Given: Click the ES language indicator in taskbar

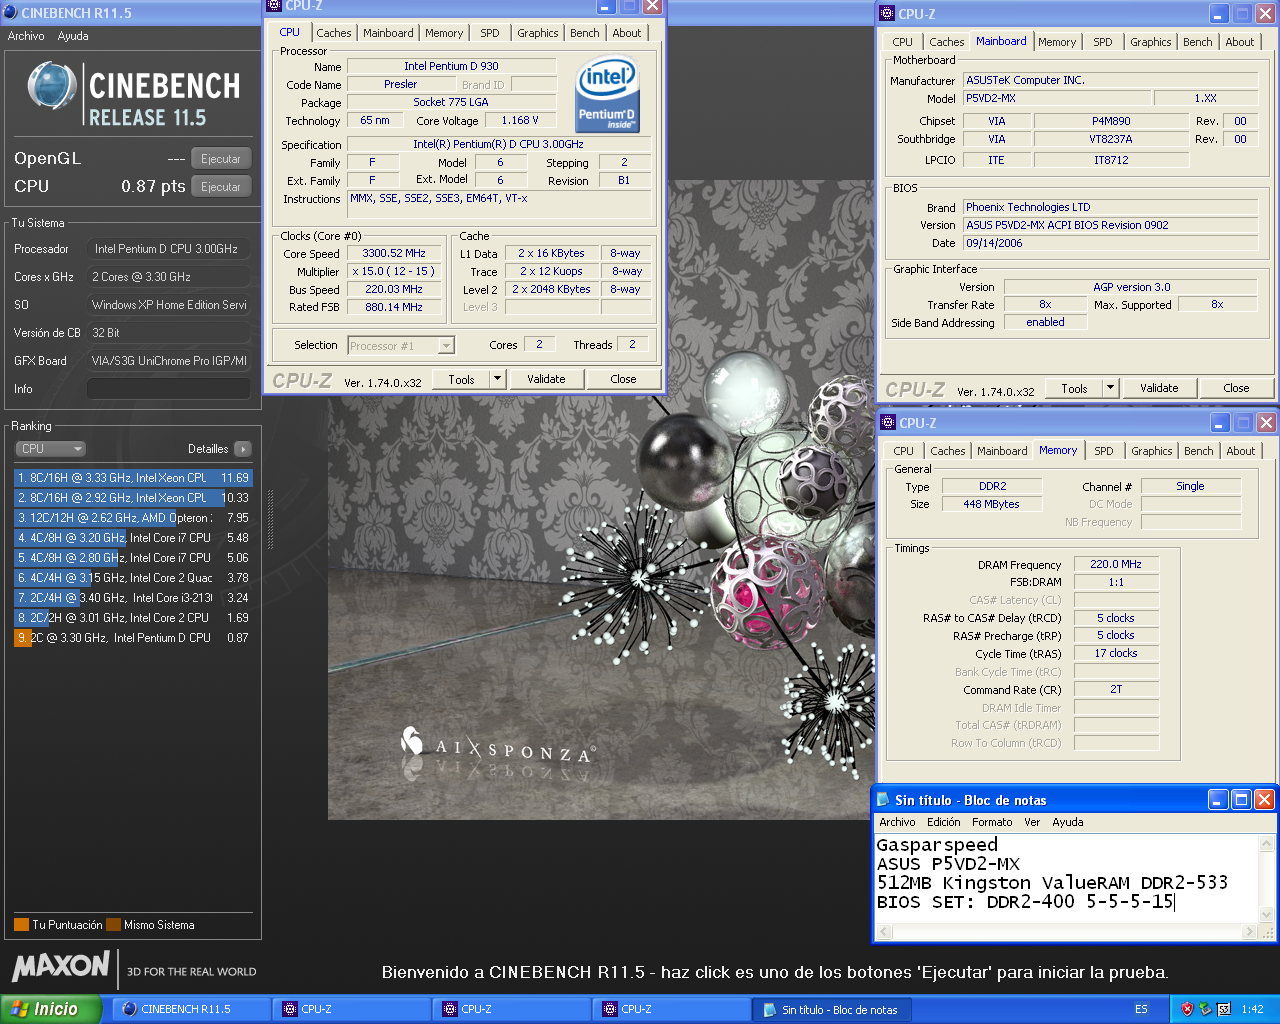Looking at the screenshot, I should click(x=1141, y=1009).
